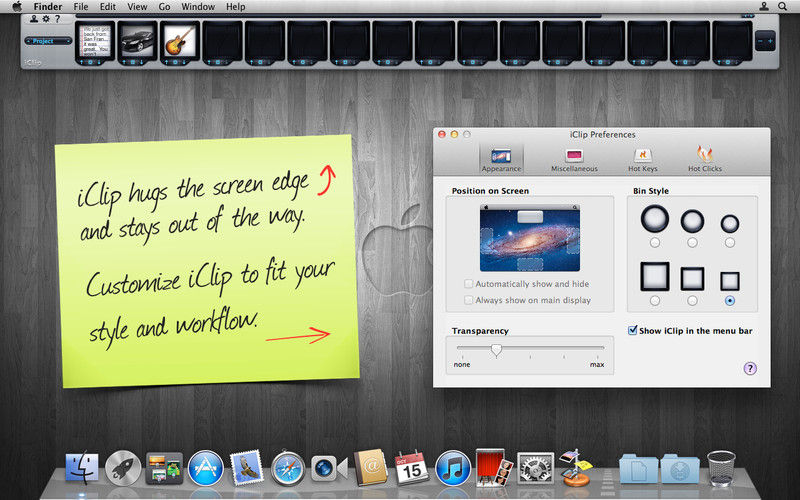Open System Preferences gears in Dock
The image size is (800, 500).
point(535,467)
